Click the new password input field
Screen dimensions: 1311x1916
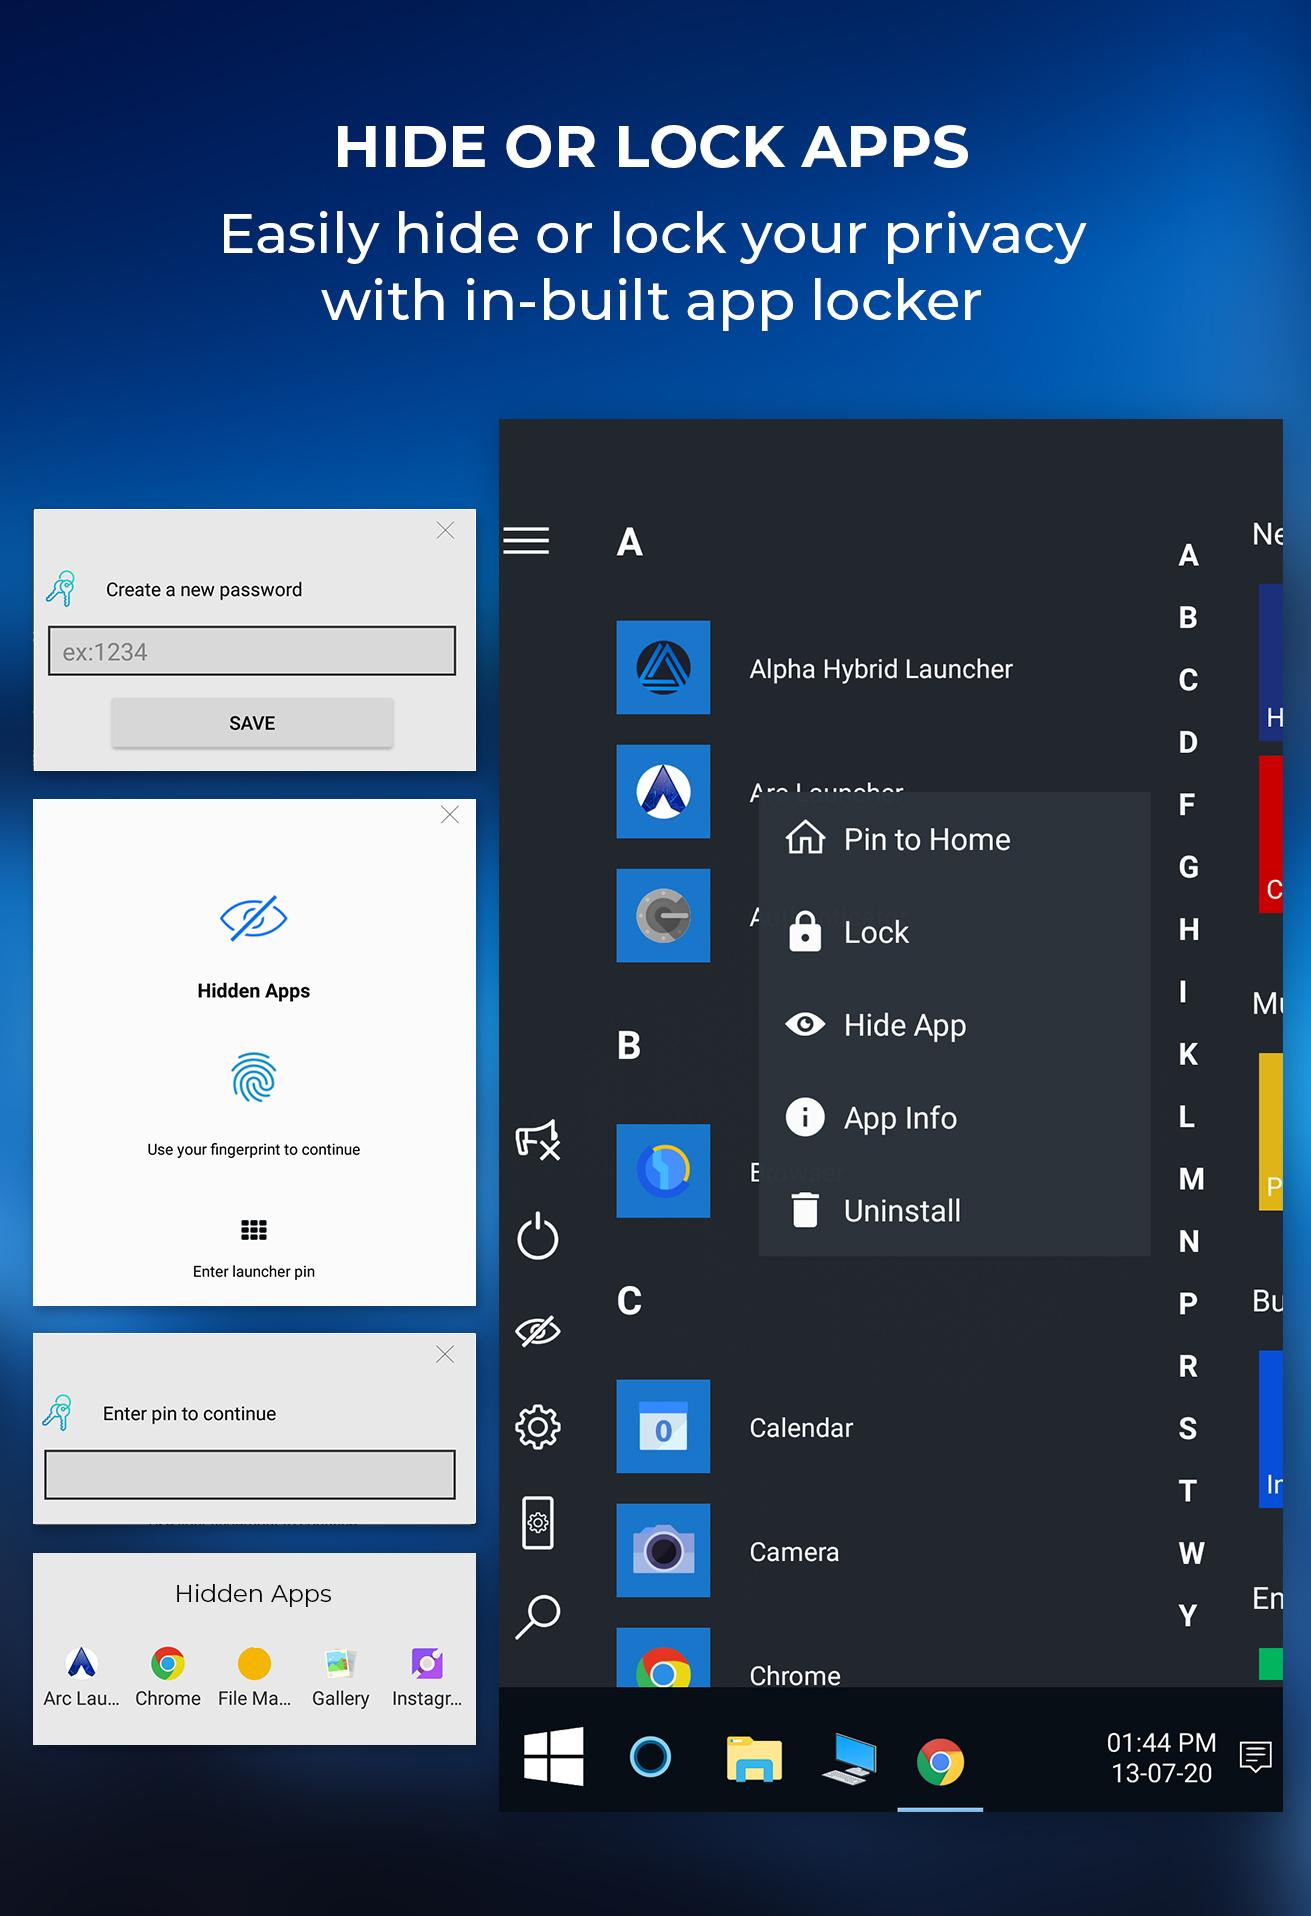click(252, 651)
